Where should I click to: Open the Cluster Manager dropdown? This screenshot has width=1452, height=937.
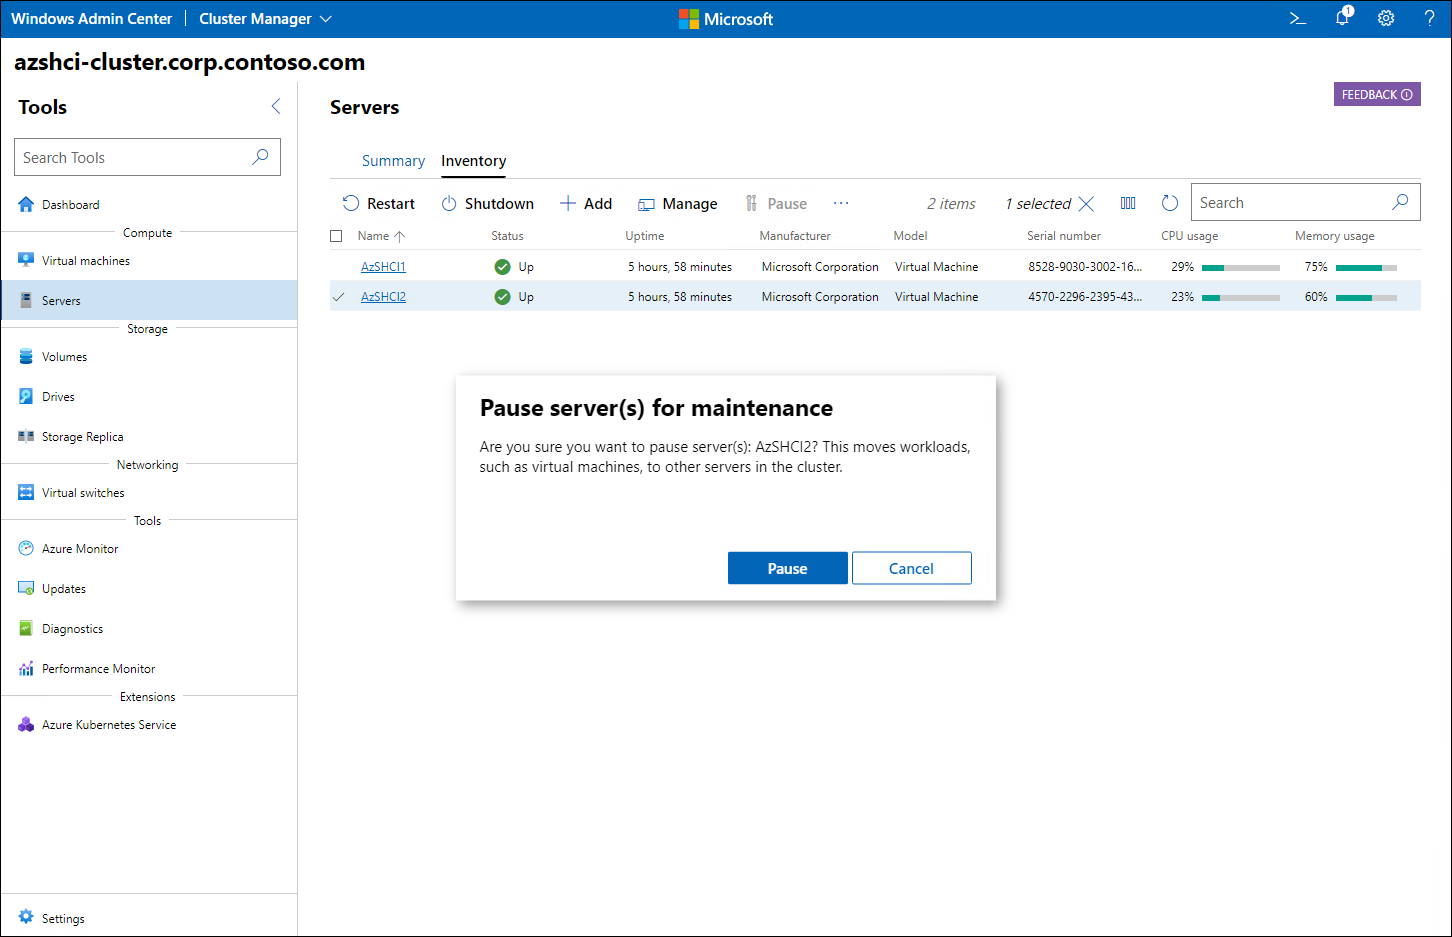pyautogui.click(x=265, y=18)
